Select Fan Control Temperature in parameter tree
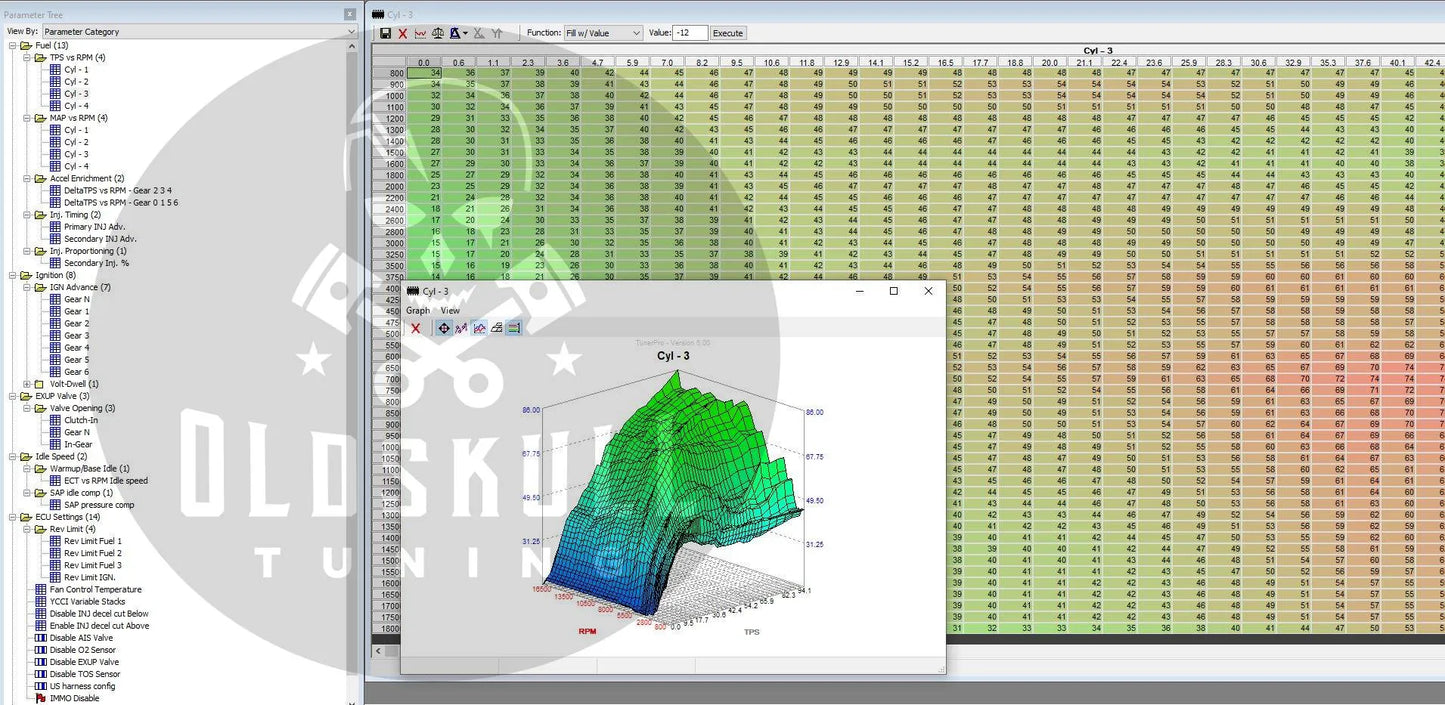The height and width of the screenshot is (705, 1445). point(95,590)
